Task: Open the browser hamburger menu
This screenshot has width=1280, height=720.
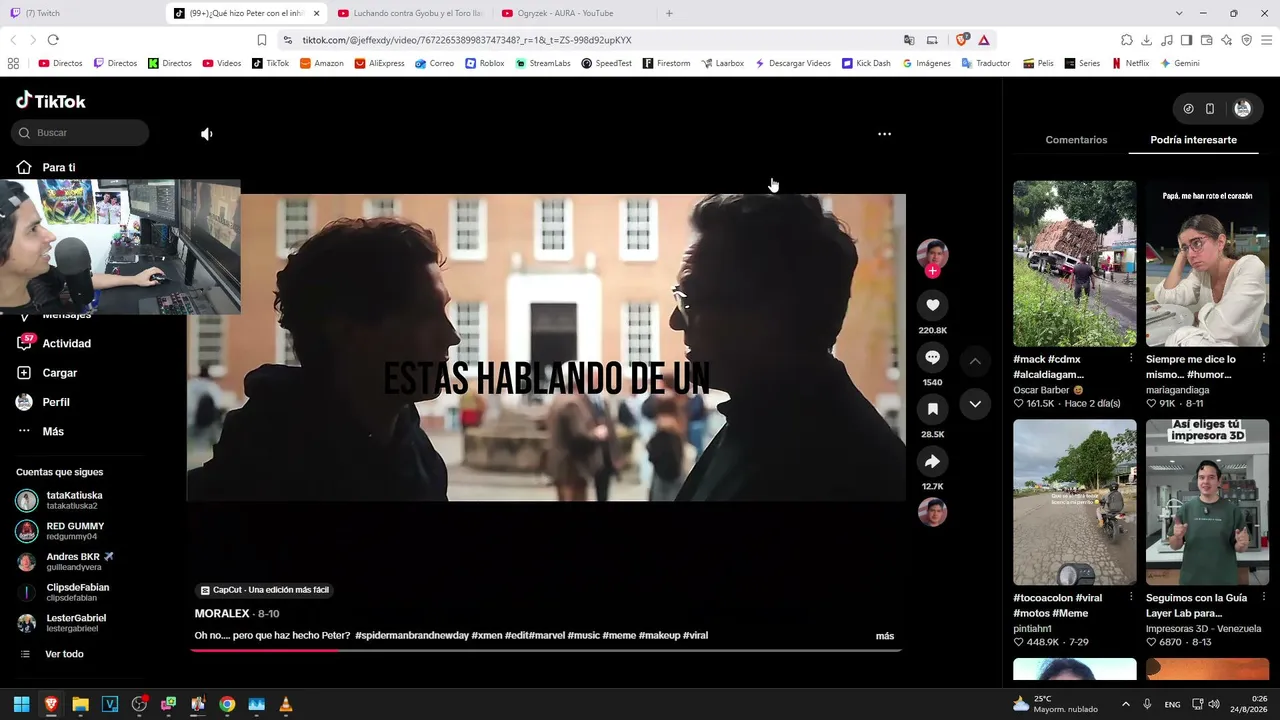Action: pyautogui.click(x=1267, y=40)
